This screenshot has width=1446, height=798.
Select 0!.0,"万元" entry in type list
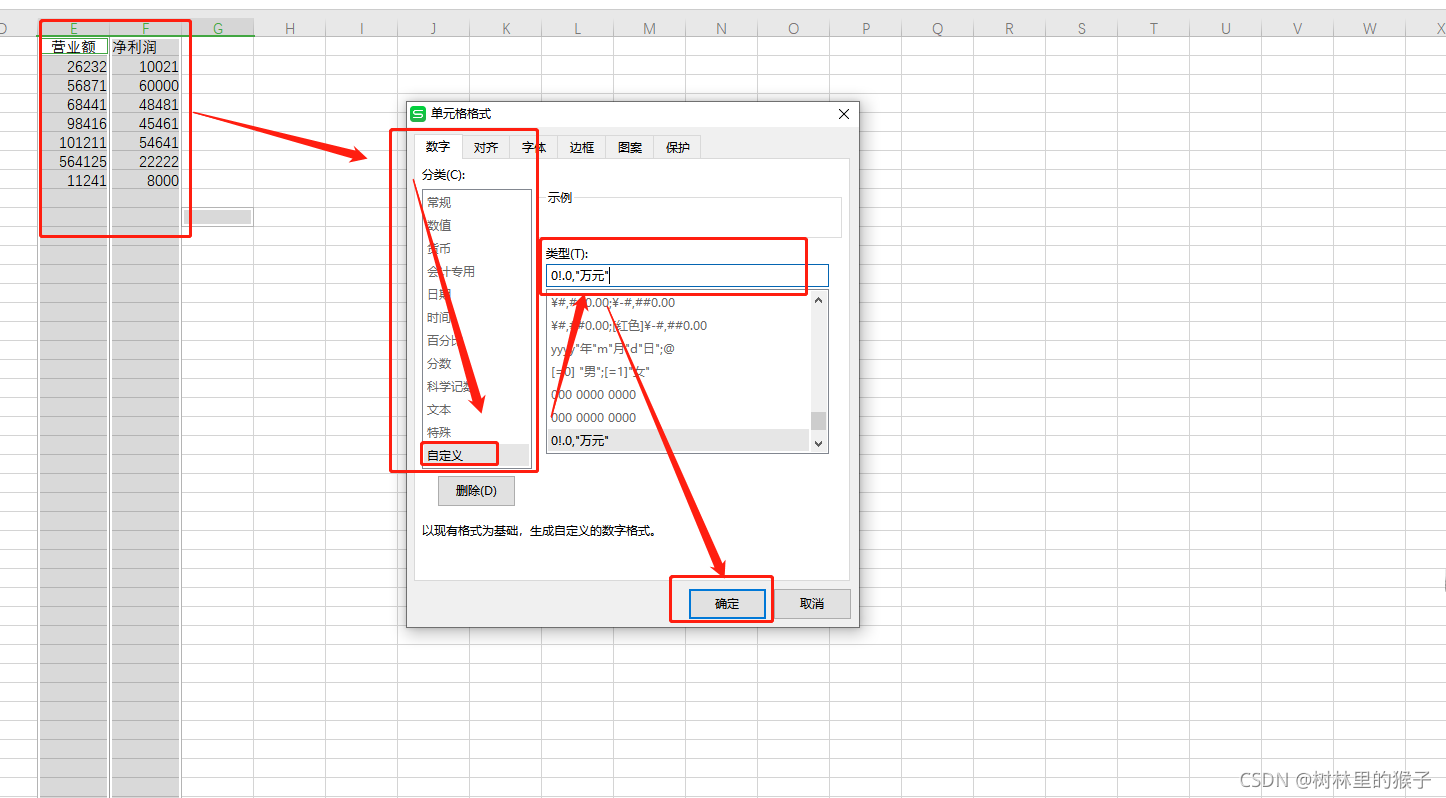click(678, 440)
